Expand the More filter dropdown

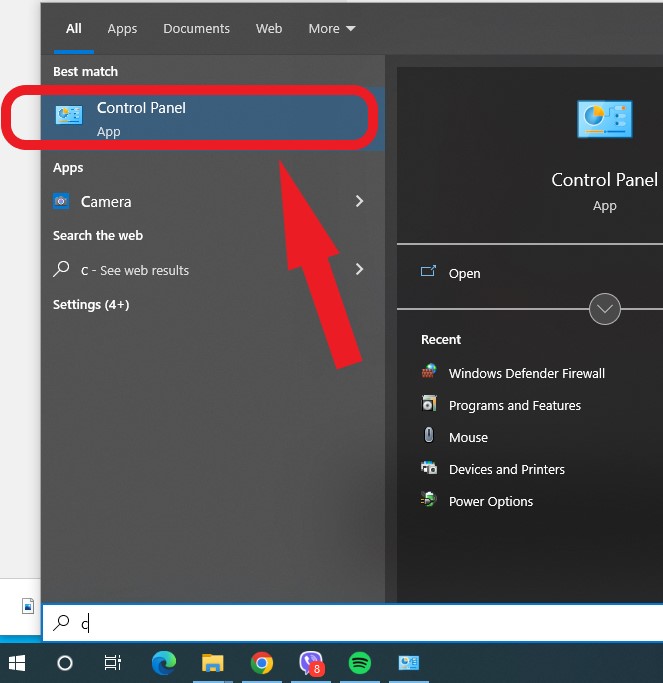coord(331,29)
